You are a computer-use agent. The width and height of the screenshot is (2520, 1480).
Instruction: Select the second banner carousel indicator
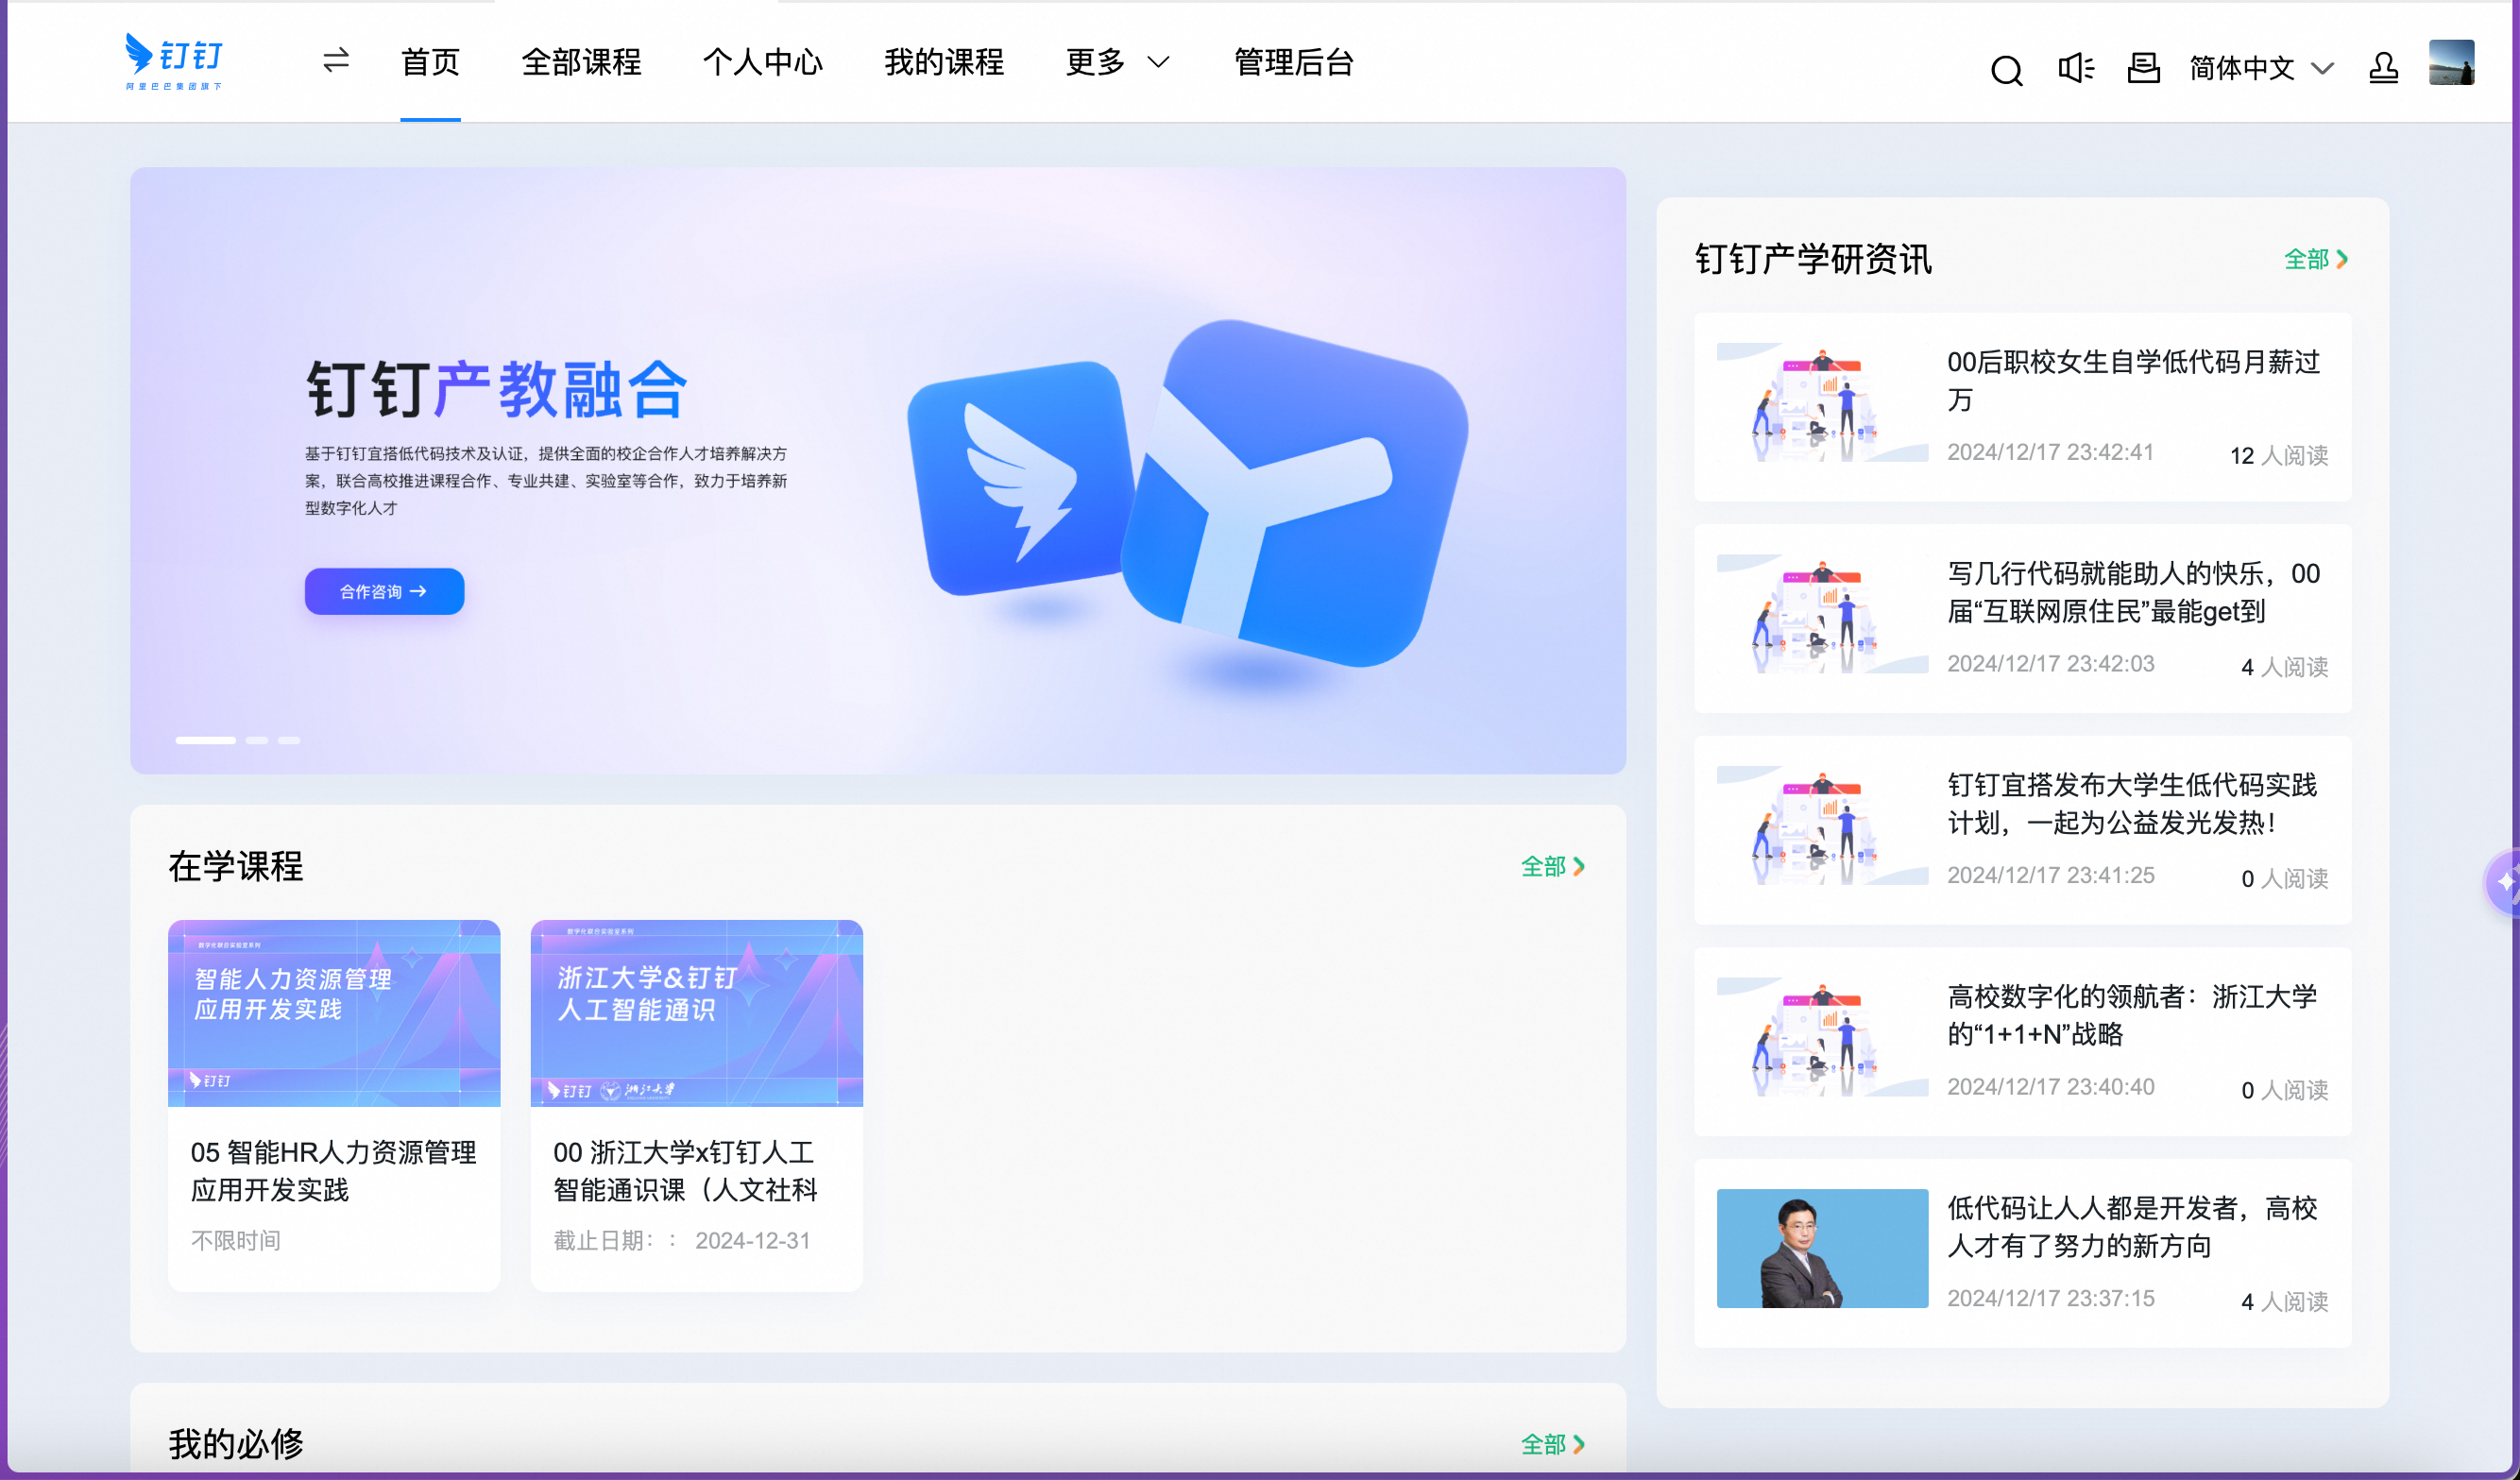pyautogui.click(x=257, y=740)
